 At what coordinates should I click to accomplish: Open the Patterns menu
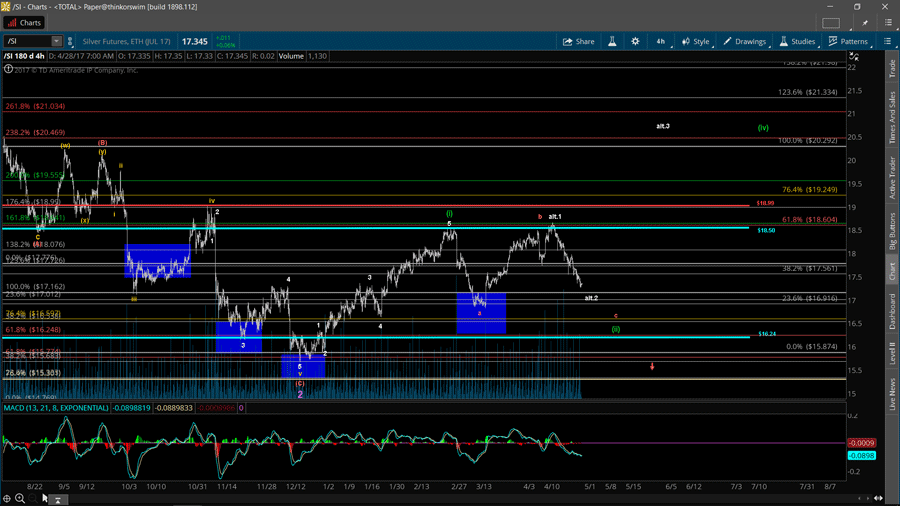pos(848,42)
